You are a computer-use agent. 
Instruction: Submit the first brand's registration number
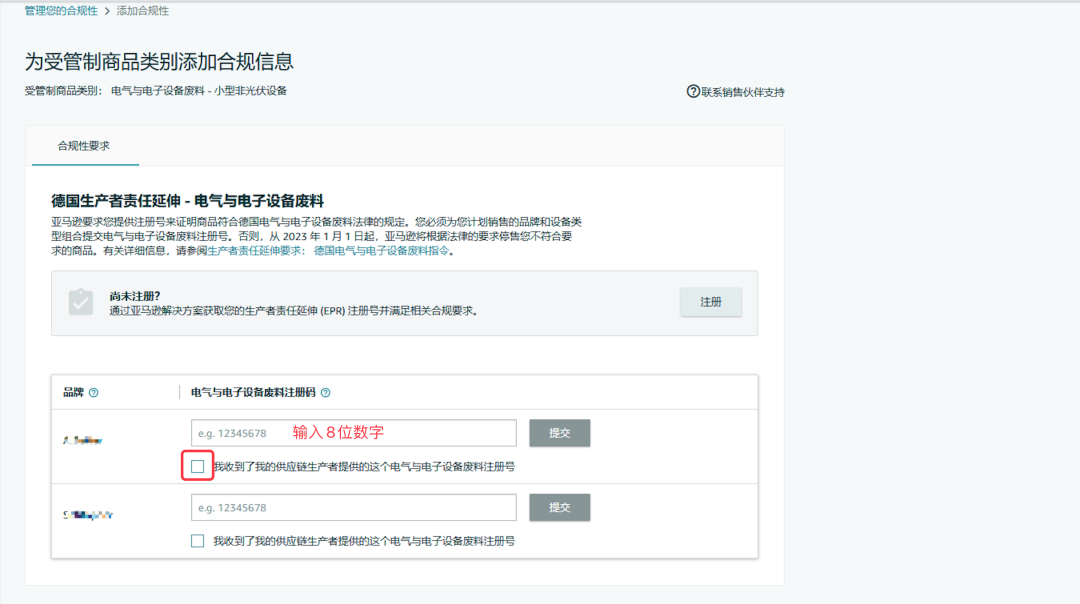[x=559, y=433]
